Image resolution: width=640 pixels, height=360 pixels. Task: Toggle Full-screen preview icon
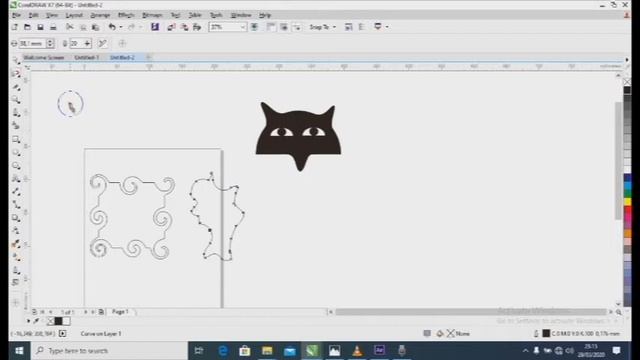(254, 27)
